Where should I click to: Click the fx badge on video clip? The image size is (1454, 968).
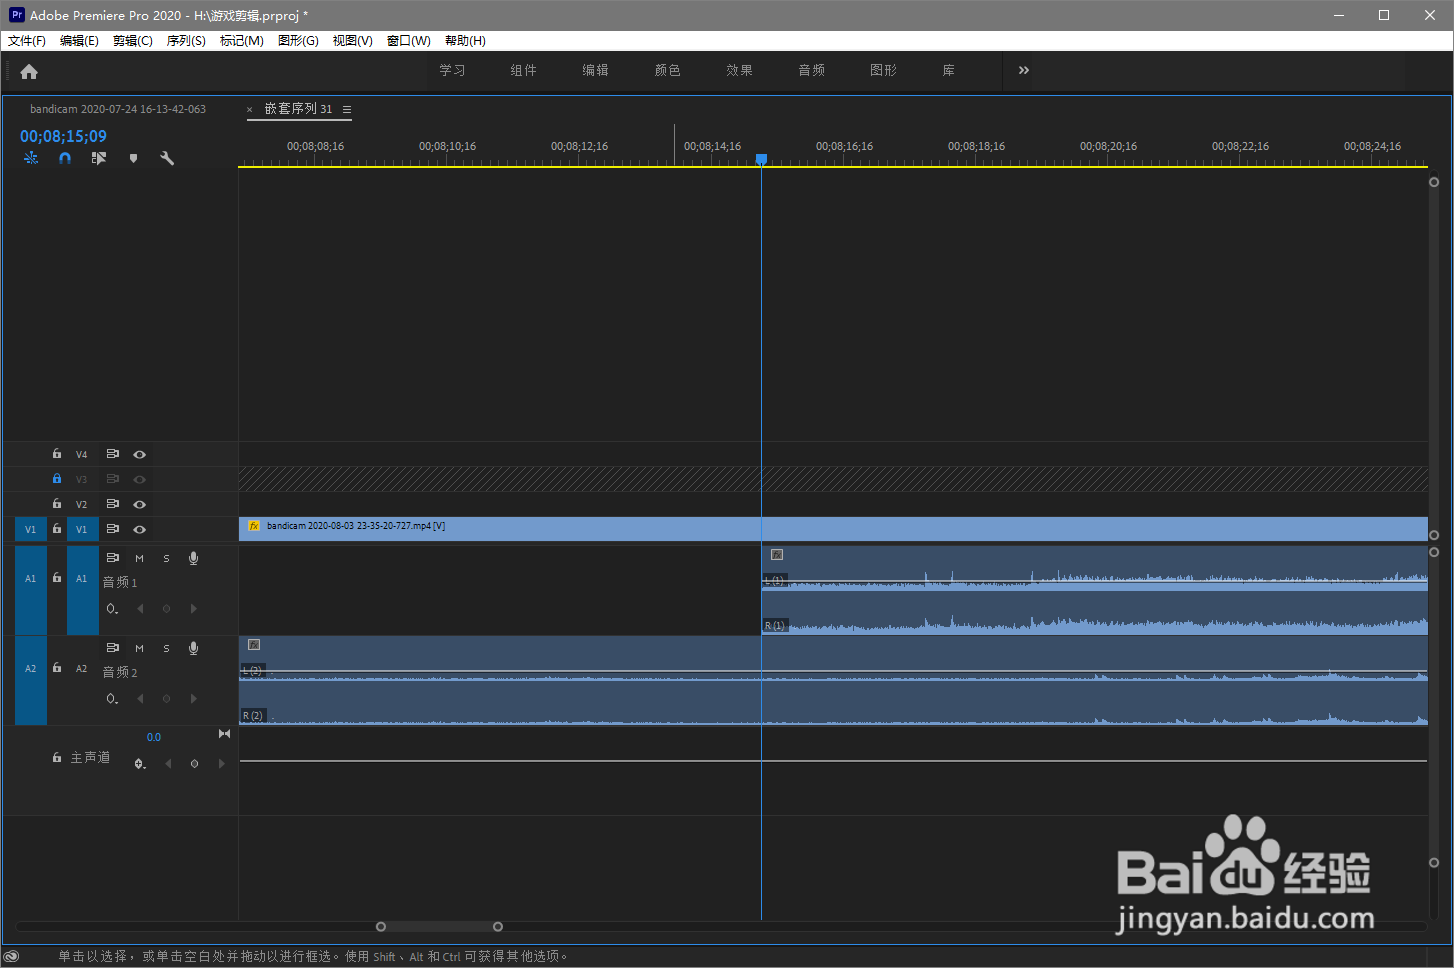click(x=254, y=526)
